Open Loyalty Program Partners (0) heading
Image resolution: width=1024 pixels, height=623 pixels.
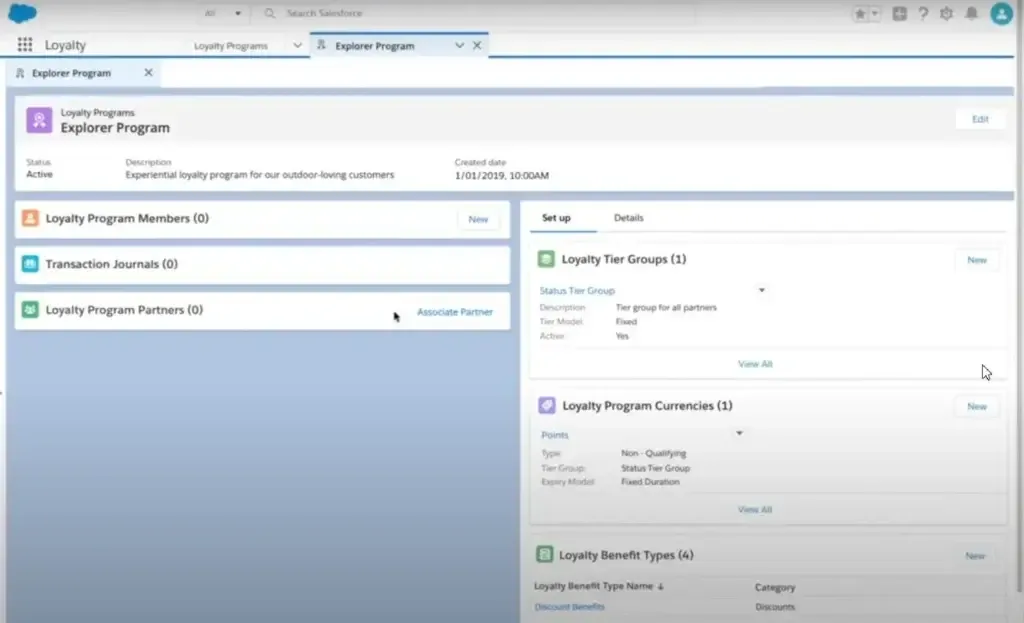coord(124,310)
